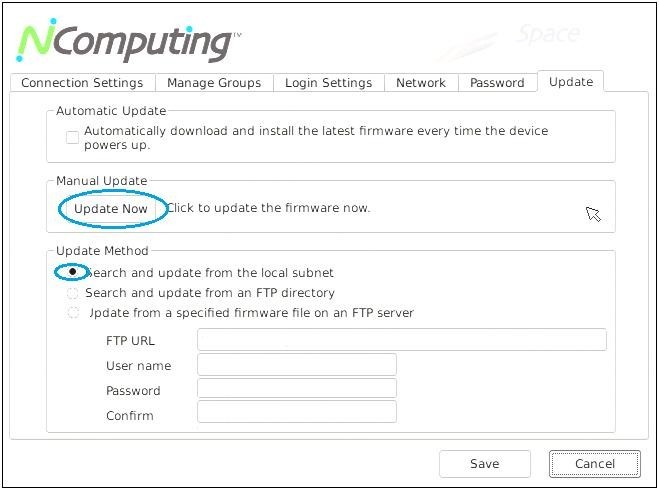
Task: Select the Network tab
Action: tap(421, 83)
